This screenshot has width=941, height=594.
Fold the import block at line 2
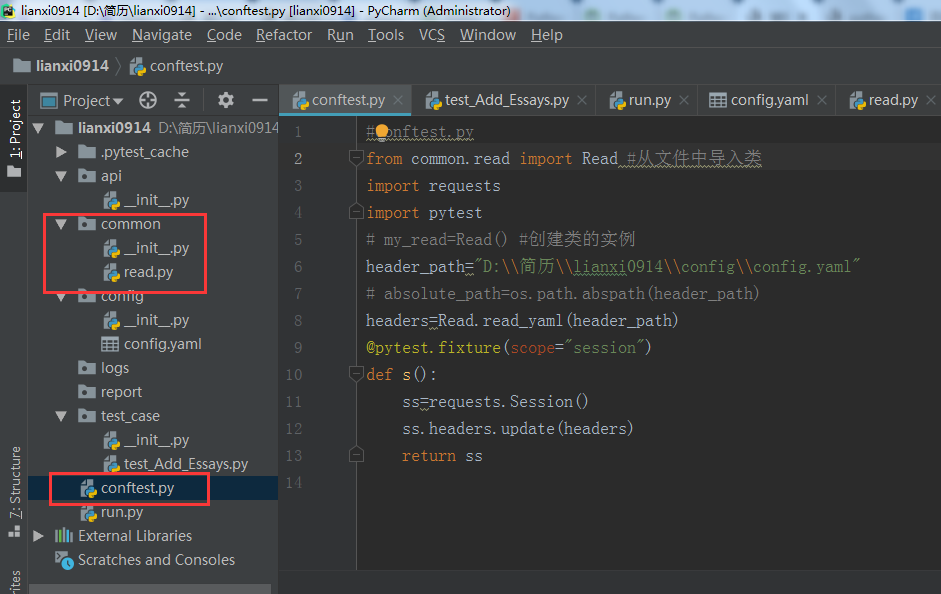356,158
